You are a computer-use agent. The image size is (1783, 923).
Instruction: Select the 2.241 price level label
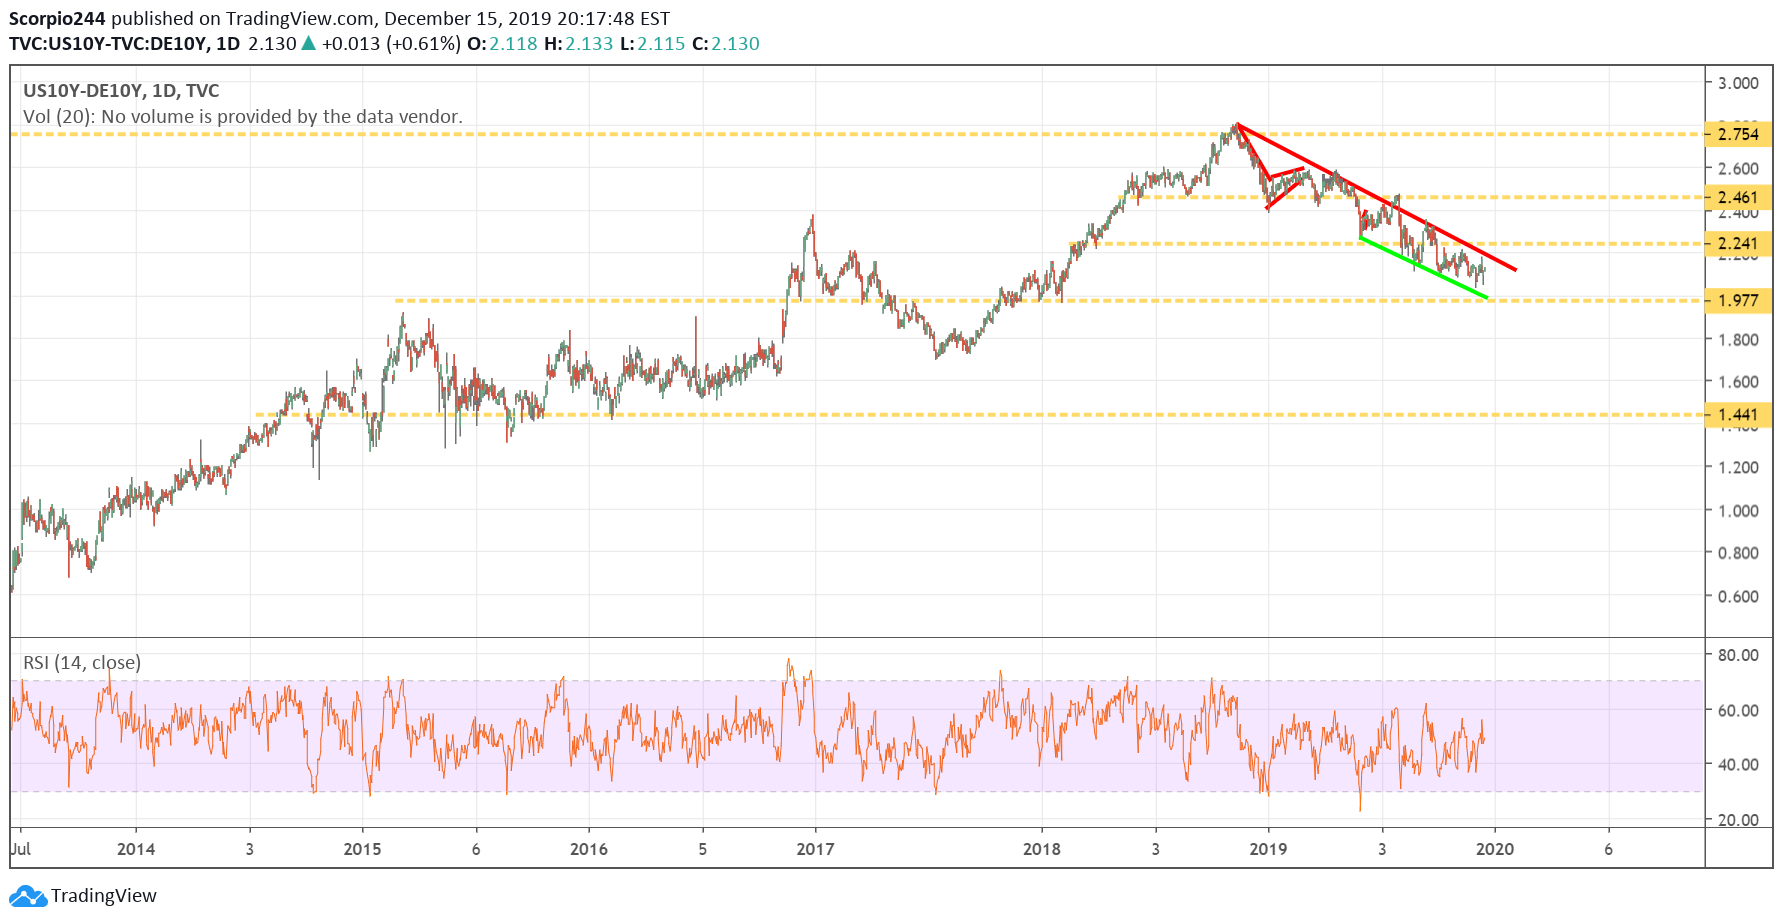click(1738, 243)
